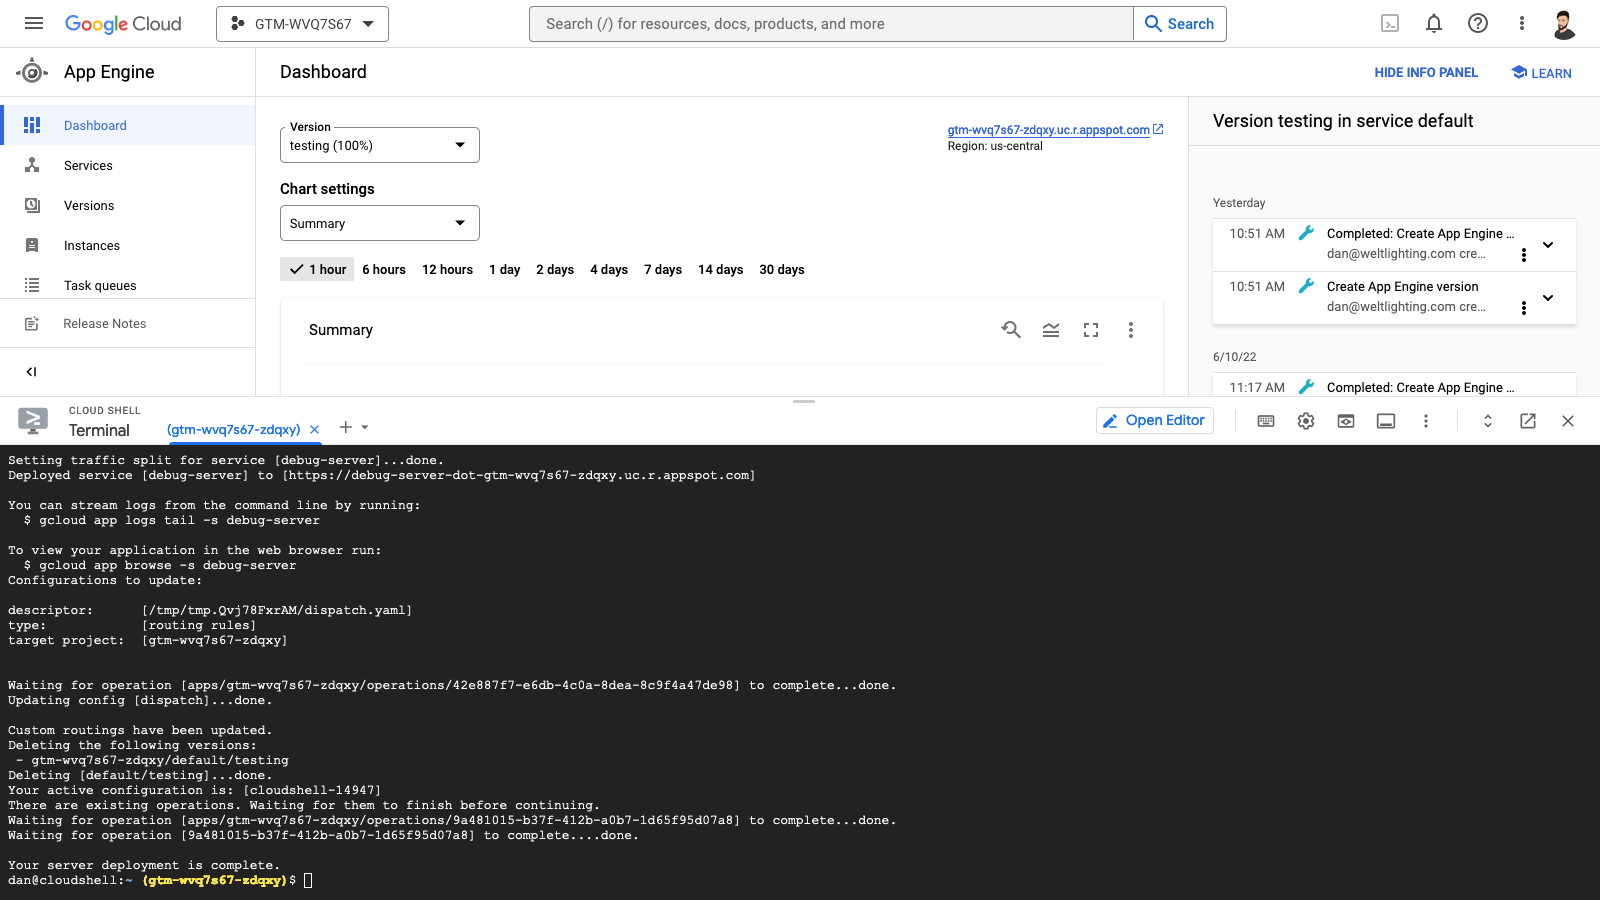Open Versions in the sidebar
The image size is (1600, 900).
(128, 205)
